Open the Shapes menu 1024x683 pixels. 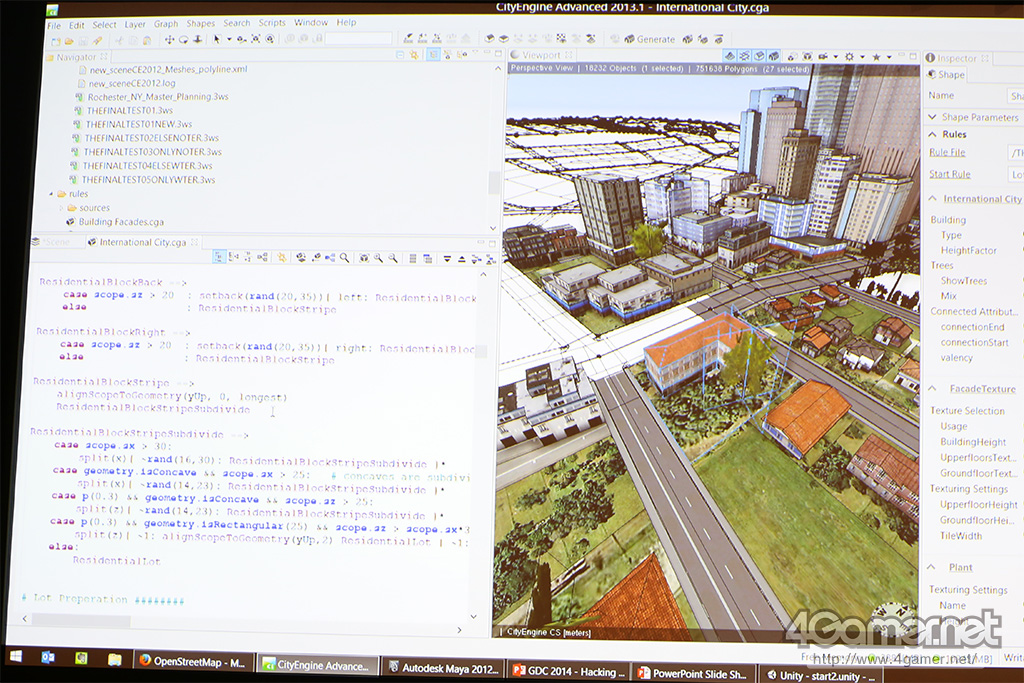point(200,24)
